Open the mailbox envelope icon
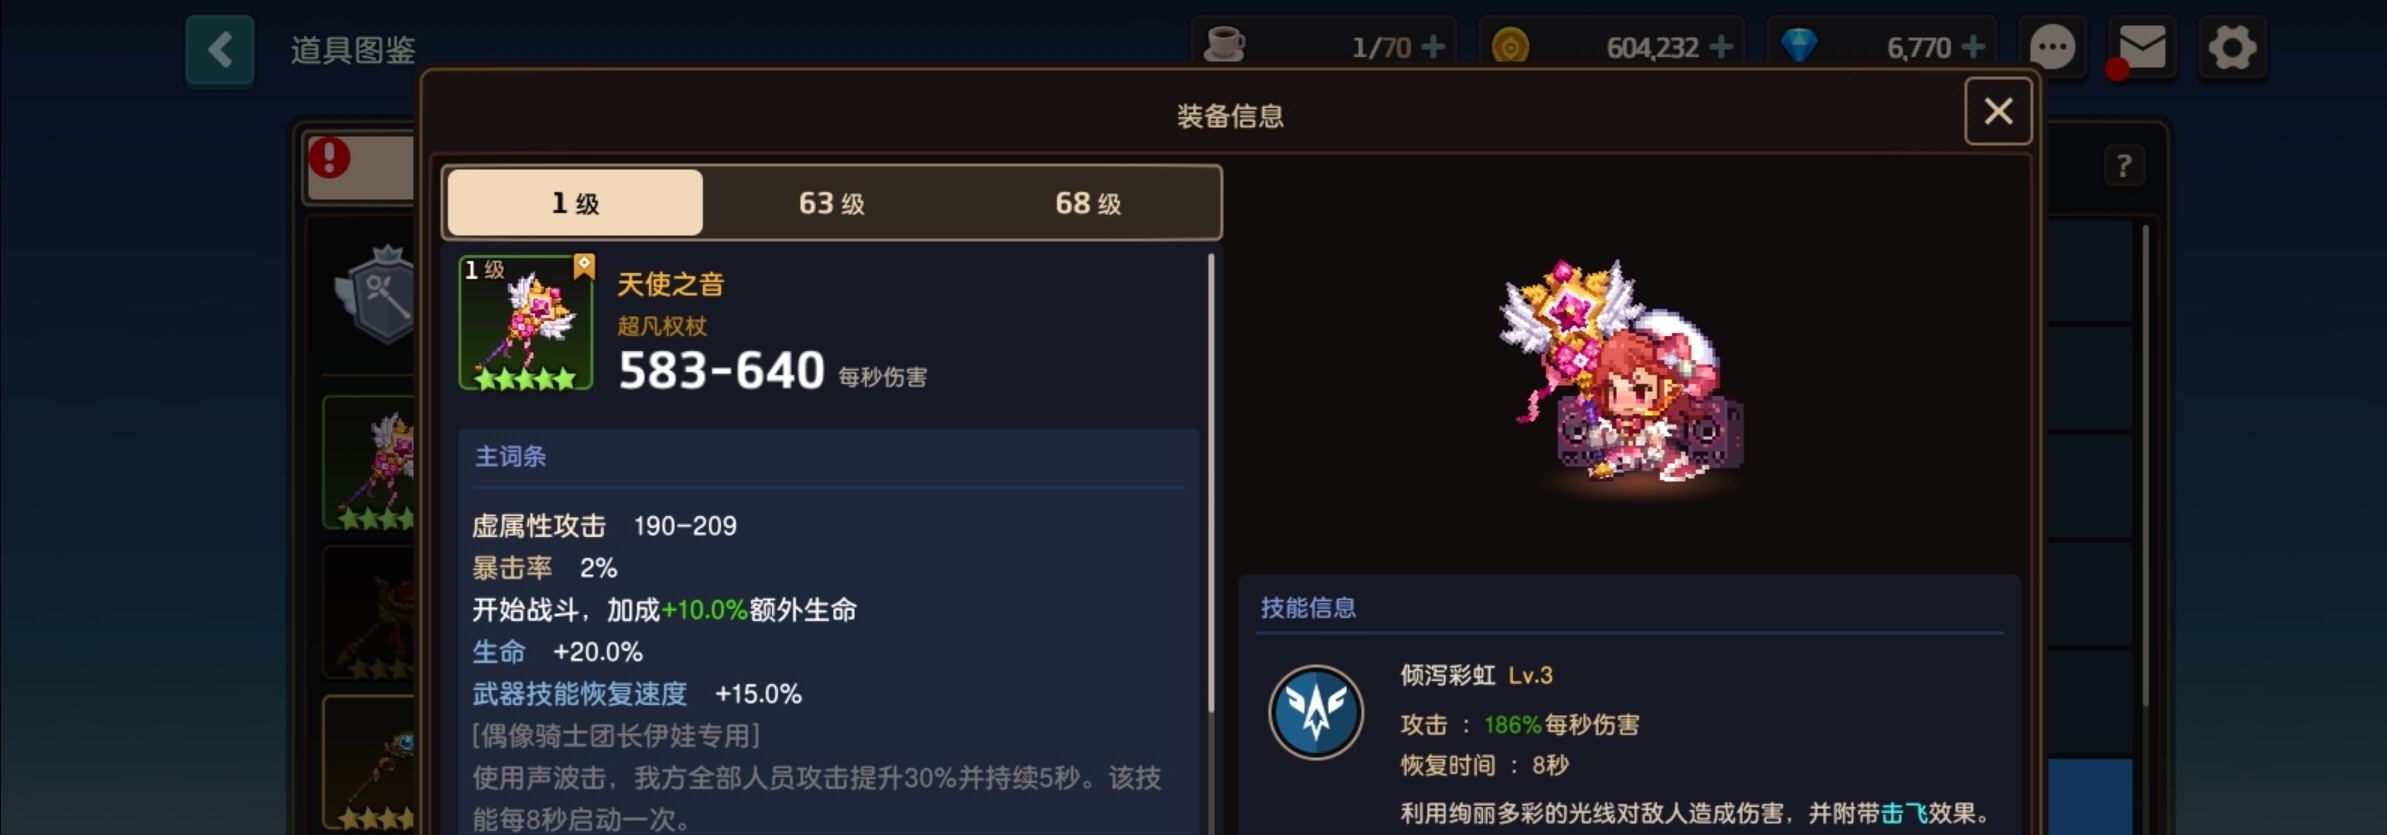 coord(2142,47)
